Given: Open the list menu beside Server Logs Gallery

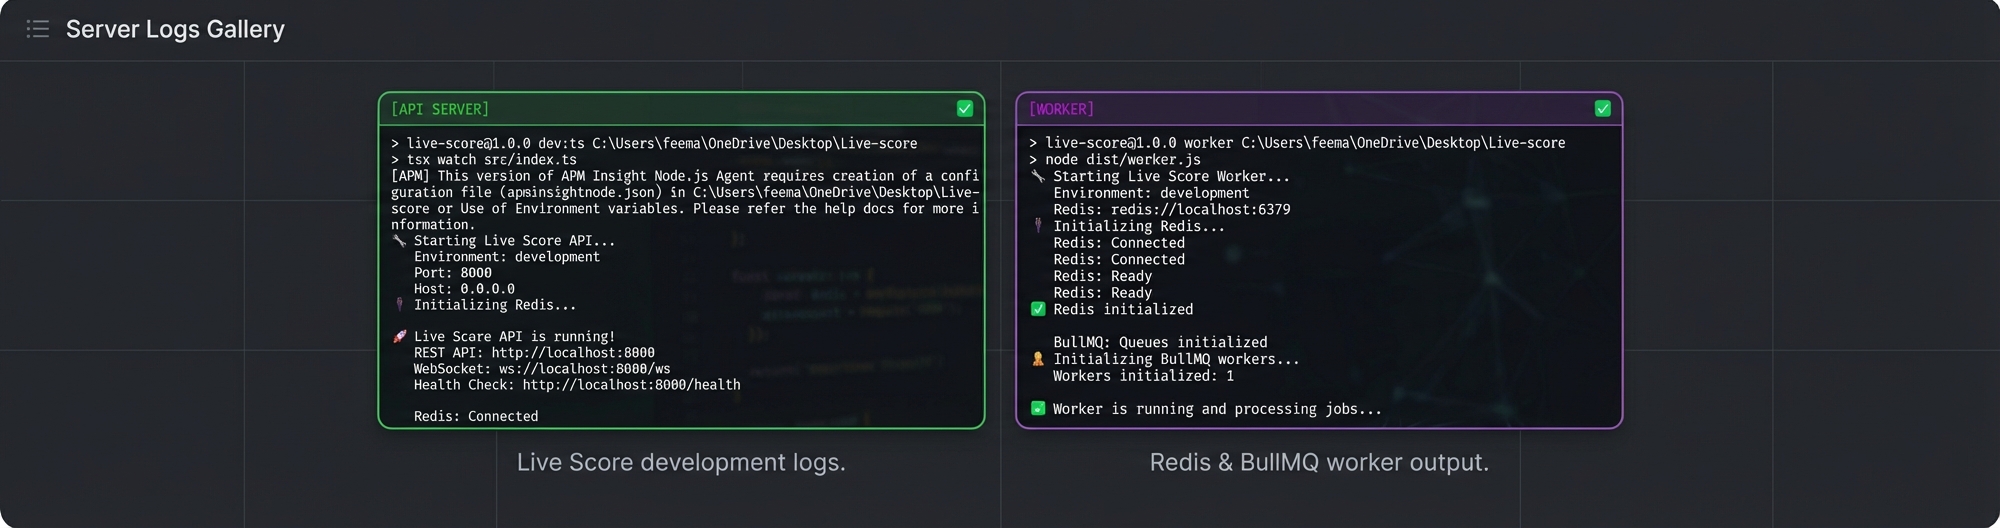Looking at the screenshot, I should coord(37,29).
